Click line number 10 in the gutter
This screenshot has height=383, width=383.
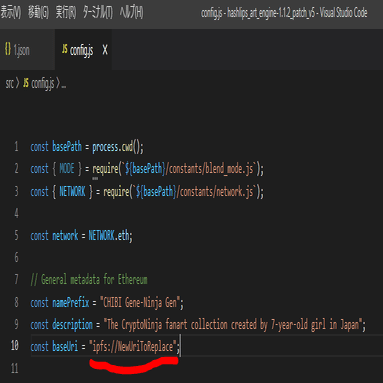click(x=14, y=345)
